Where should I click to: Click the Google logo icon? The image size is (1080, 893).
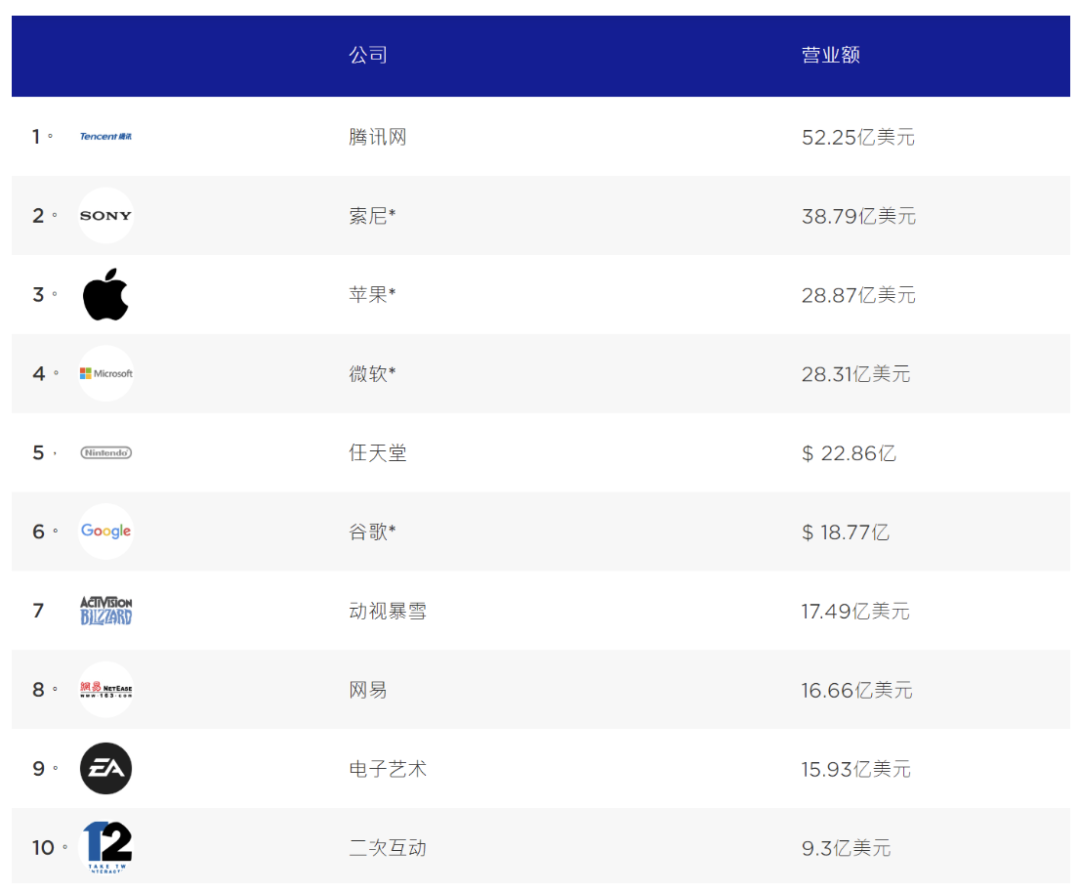click(x=106, y=531)
